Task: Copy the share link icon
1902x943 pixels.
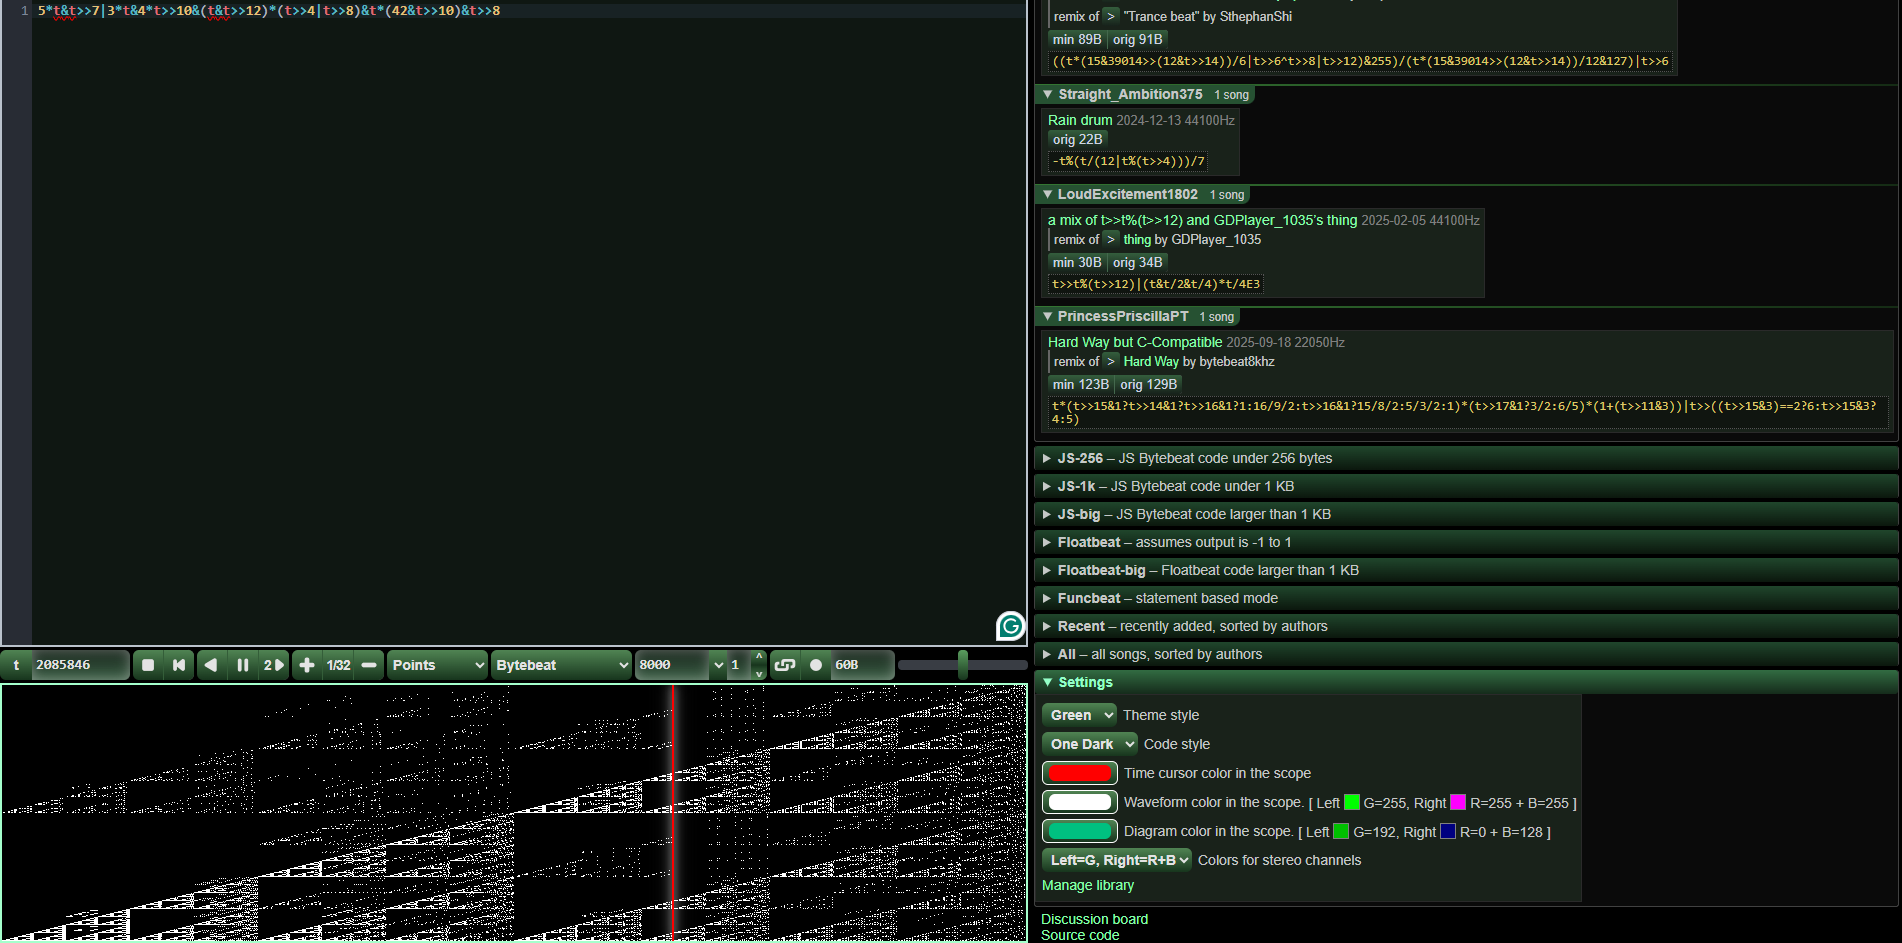Action: point(785,665)
